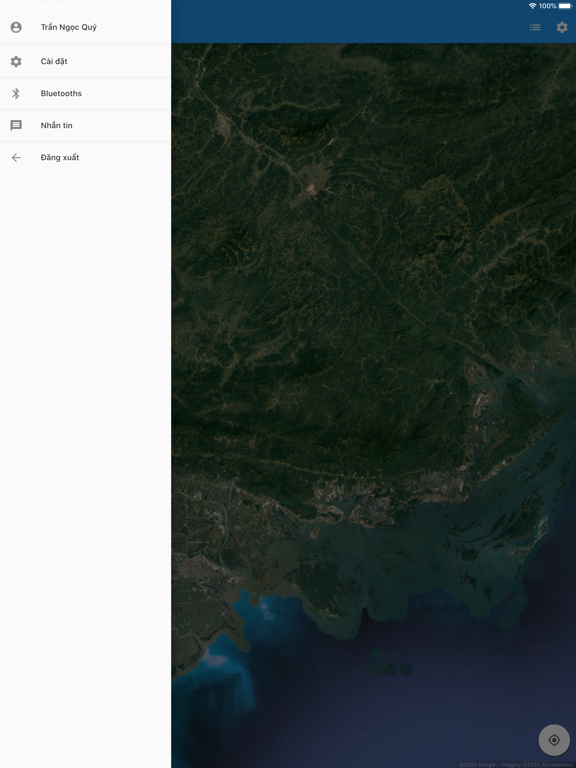Click the Cài đặt gear icon
This screenshot has height=768, width=576.
pyautogui.click(x=16, y=61)
